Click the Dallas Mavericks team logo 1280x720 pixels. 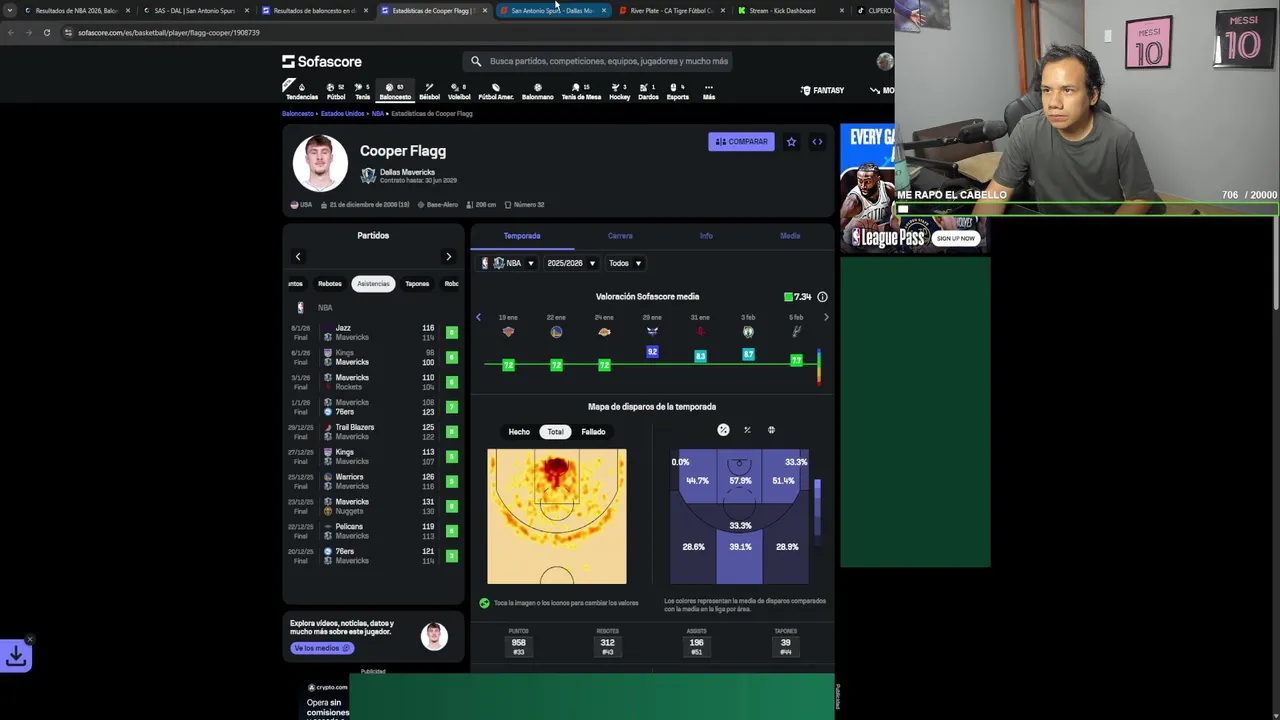(368, 176)
